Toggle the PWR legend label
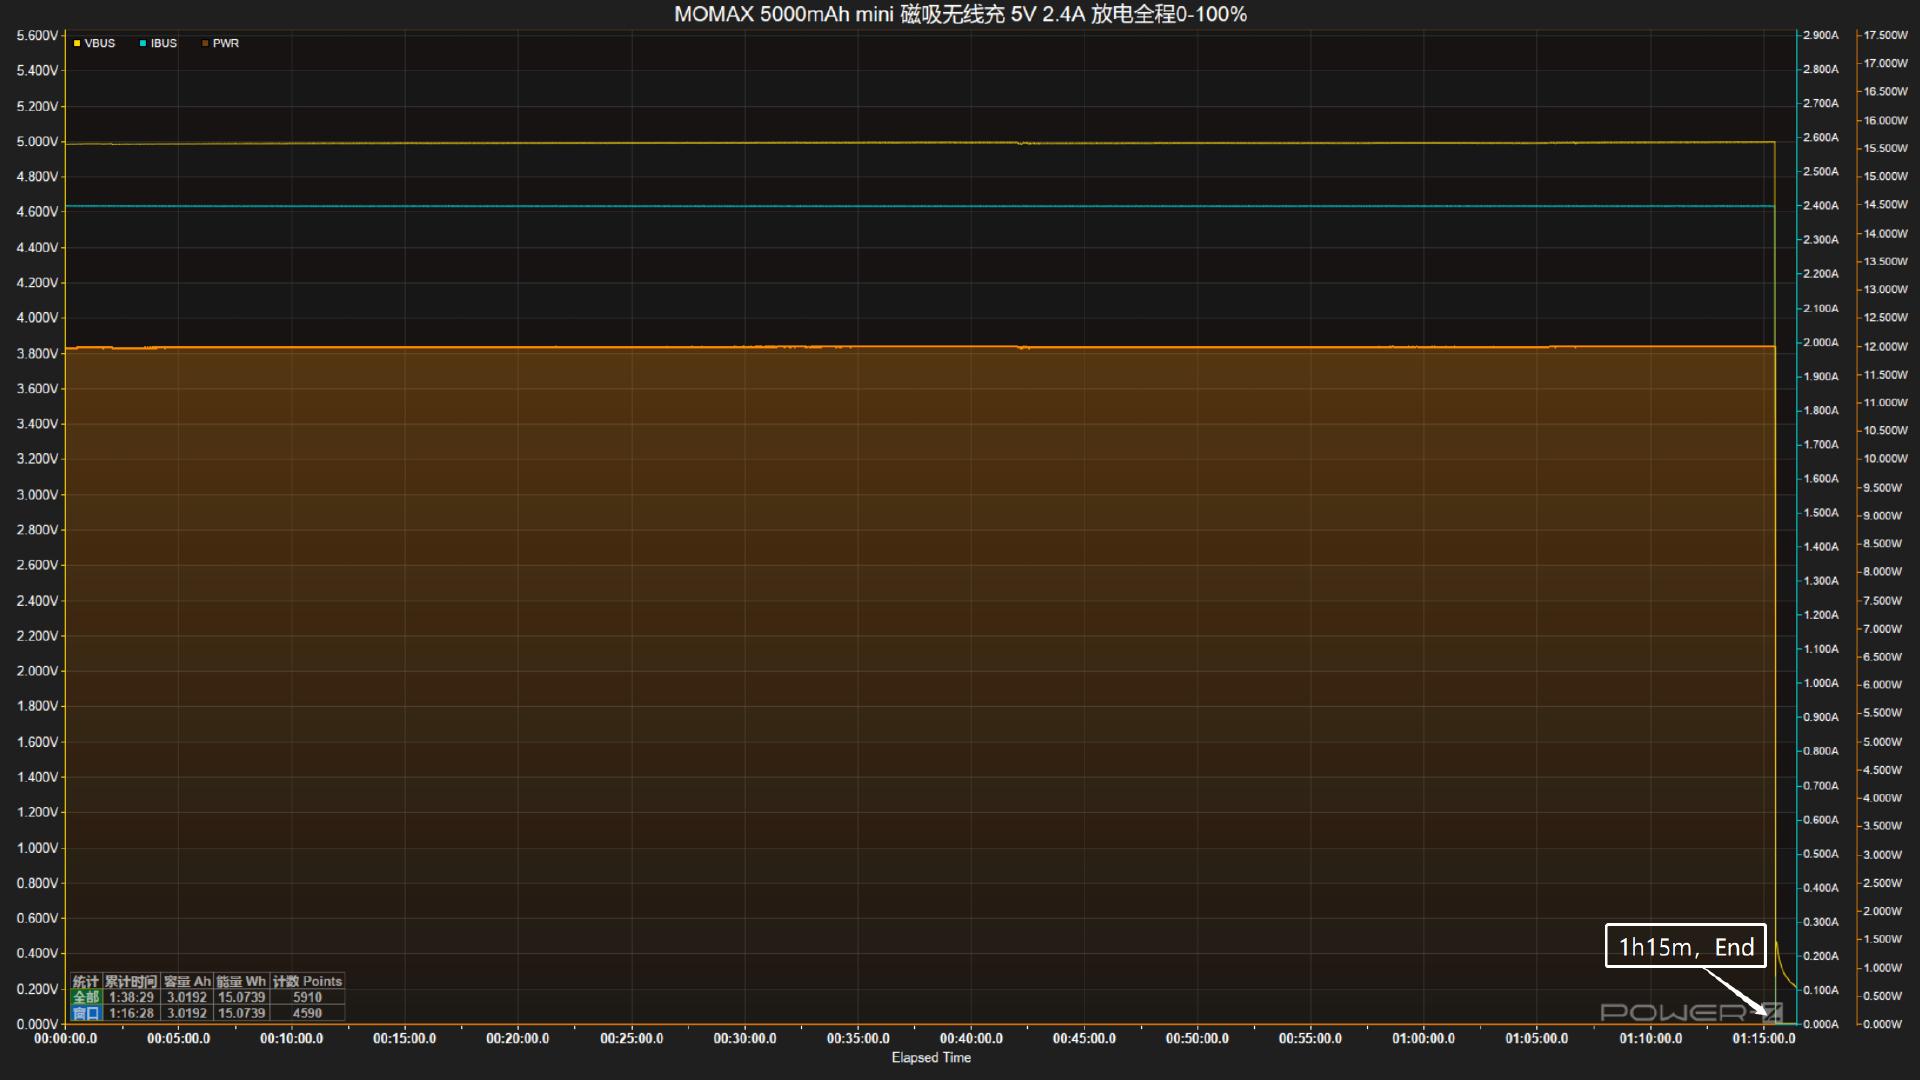 (226, 44)
